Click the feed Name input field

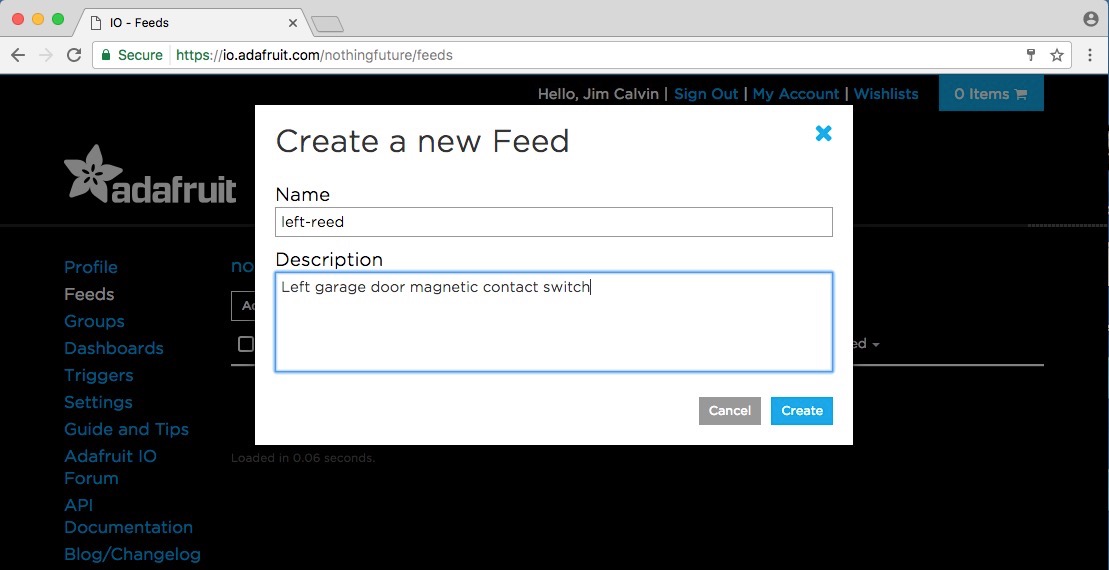[554, 222]
